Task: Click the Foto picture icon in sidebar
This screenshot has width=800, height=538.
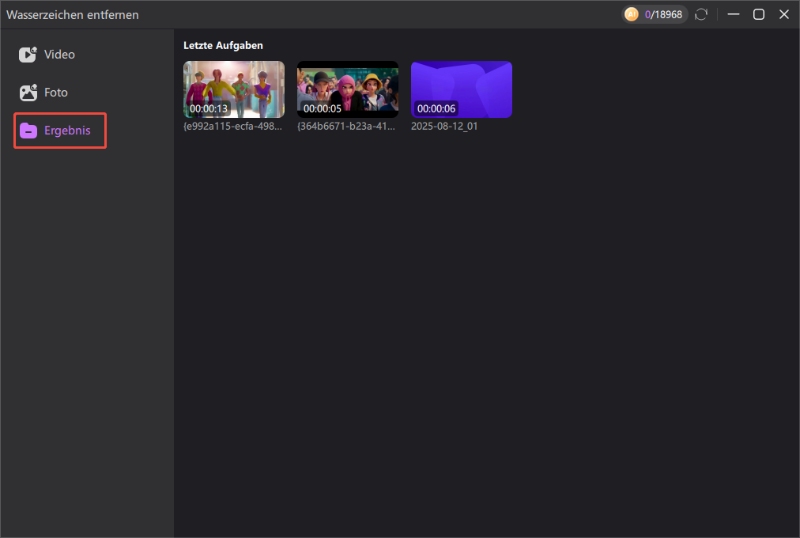Action: pyautogui.click(x=28, y=92)
